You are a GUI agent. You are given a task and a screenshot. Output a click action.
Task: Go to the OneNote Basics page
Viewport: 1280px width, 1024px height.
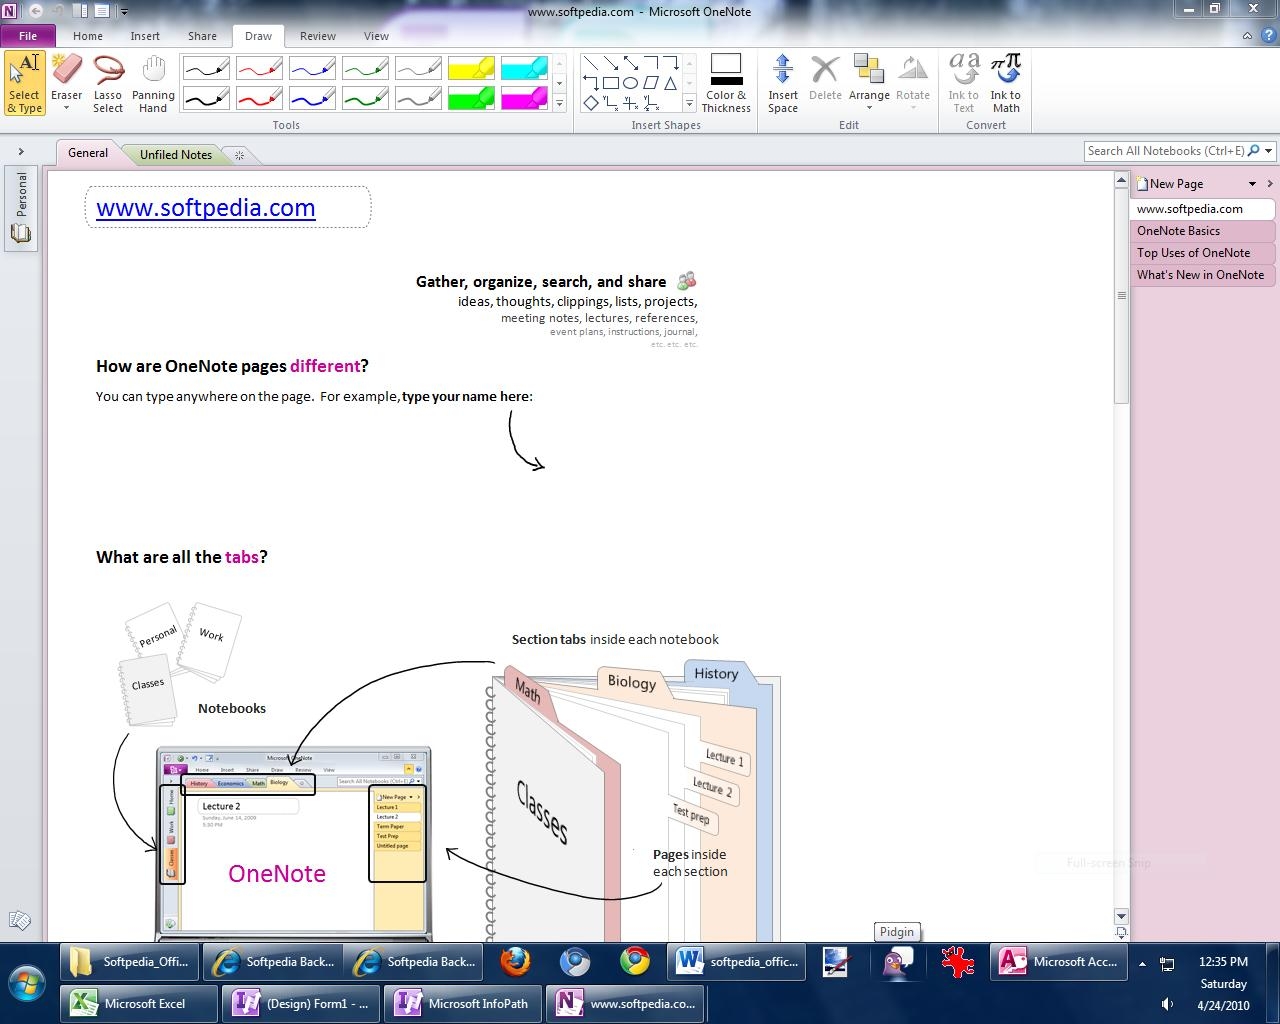pyautogui.click(x=1178, y=231)
